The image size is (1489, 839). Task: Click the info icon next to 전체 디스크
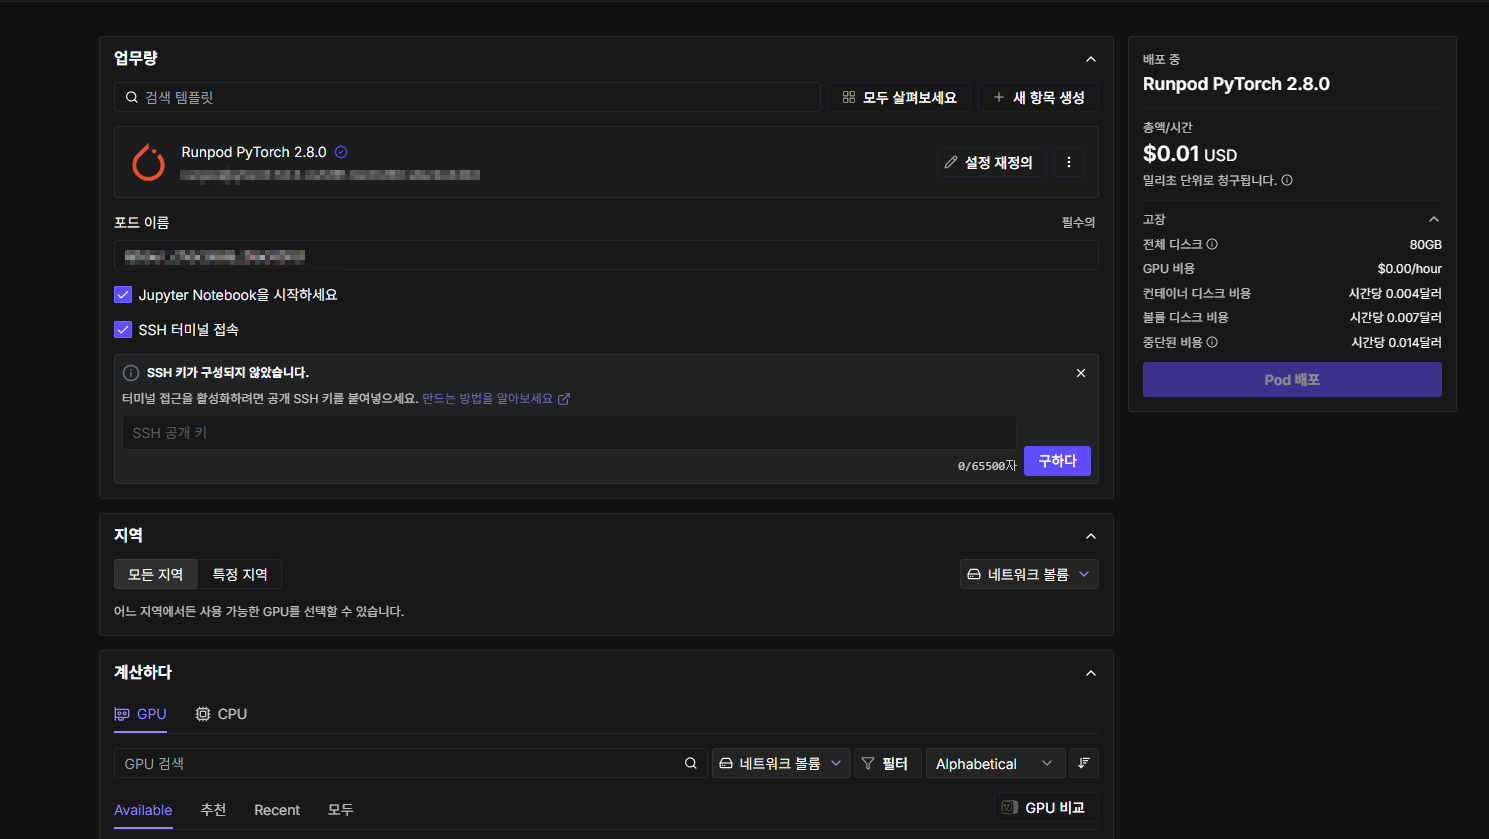(x=1212, y=244)
